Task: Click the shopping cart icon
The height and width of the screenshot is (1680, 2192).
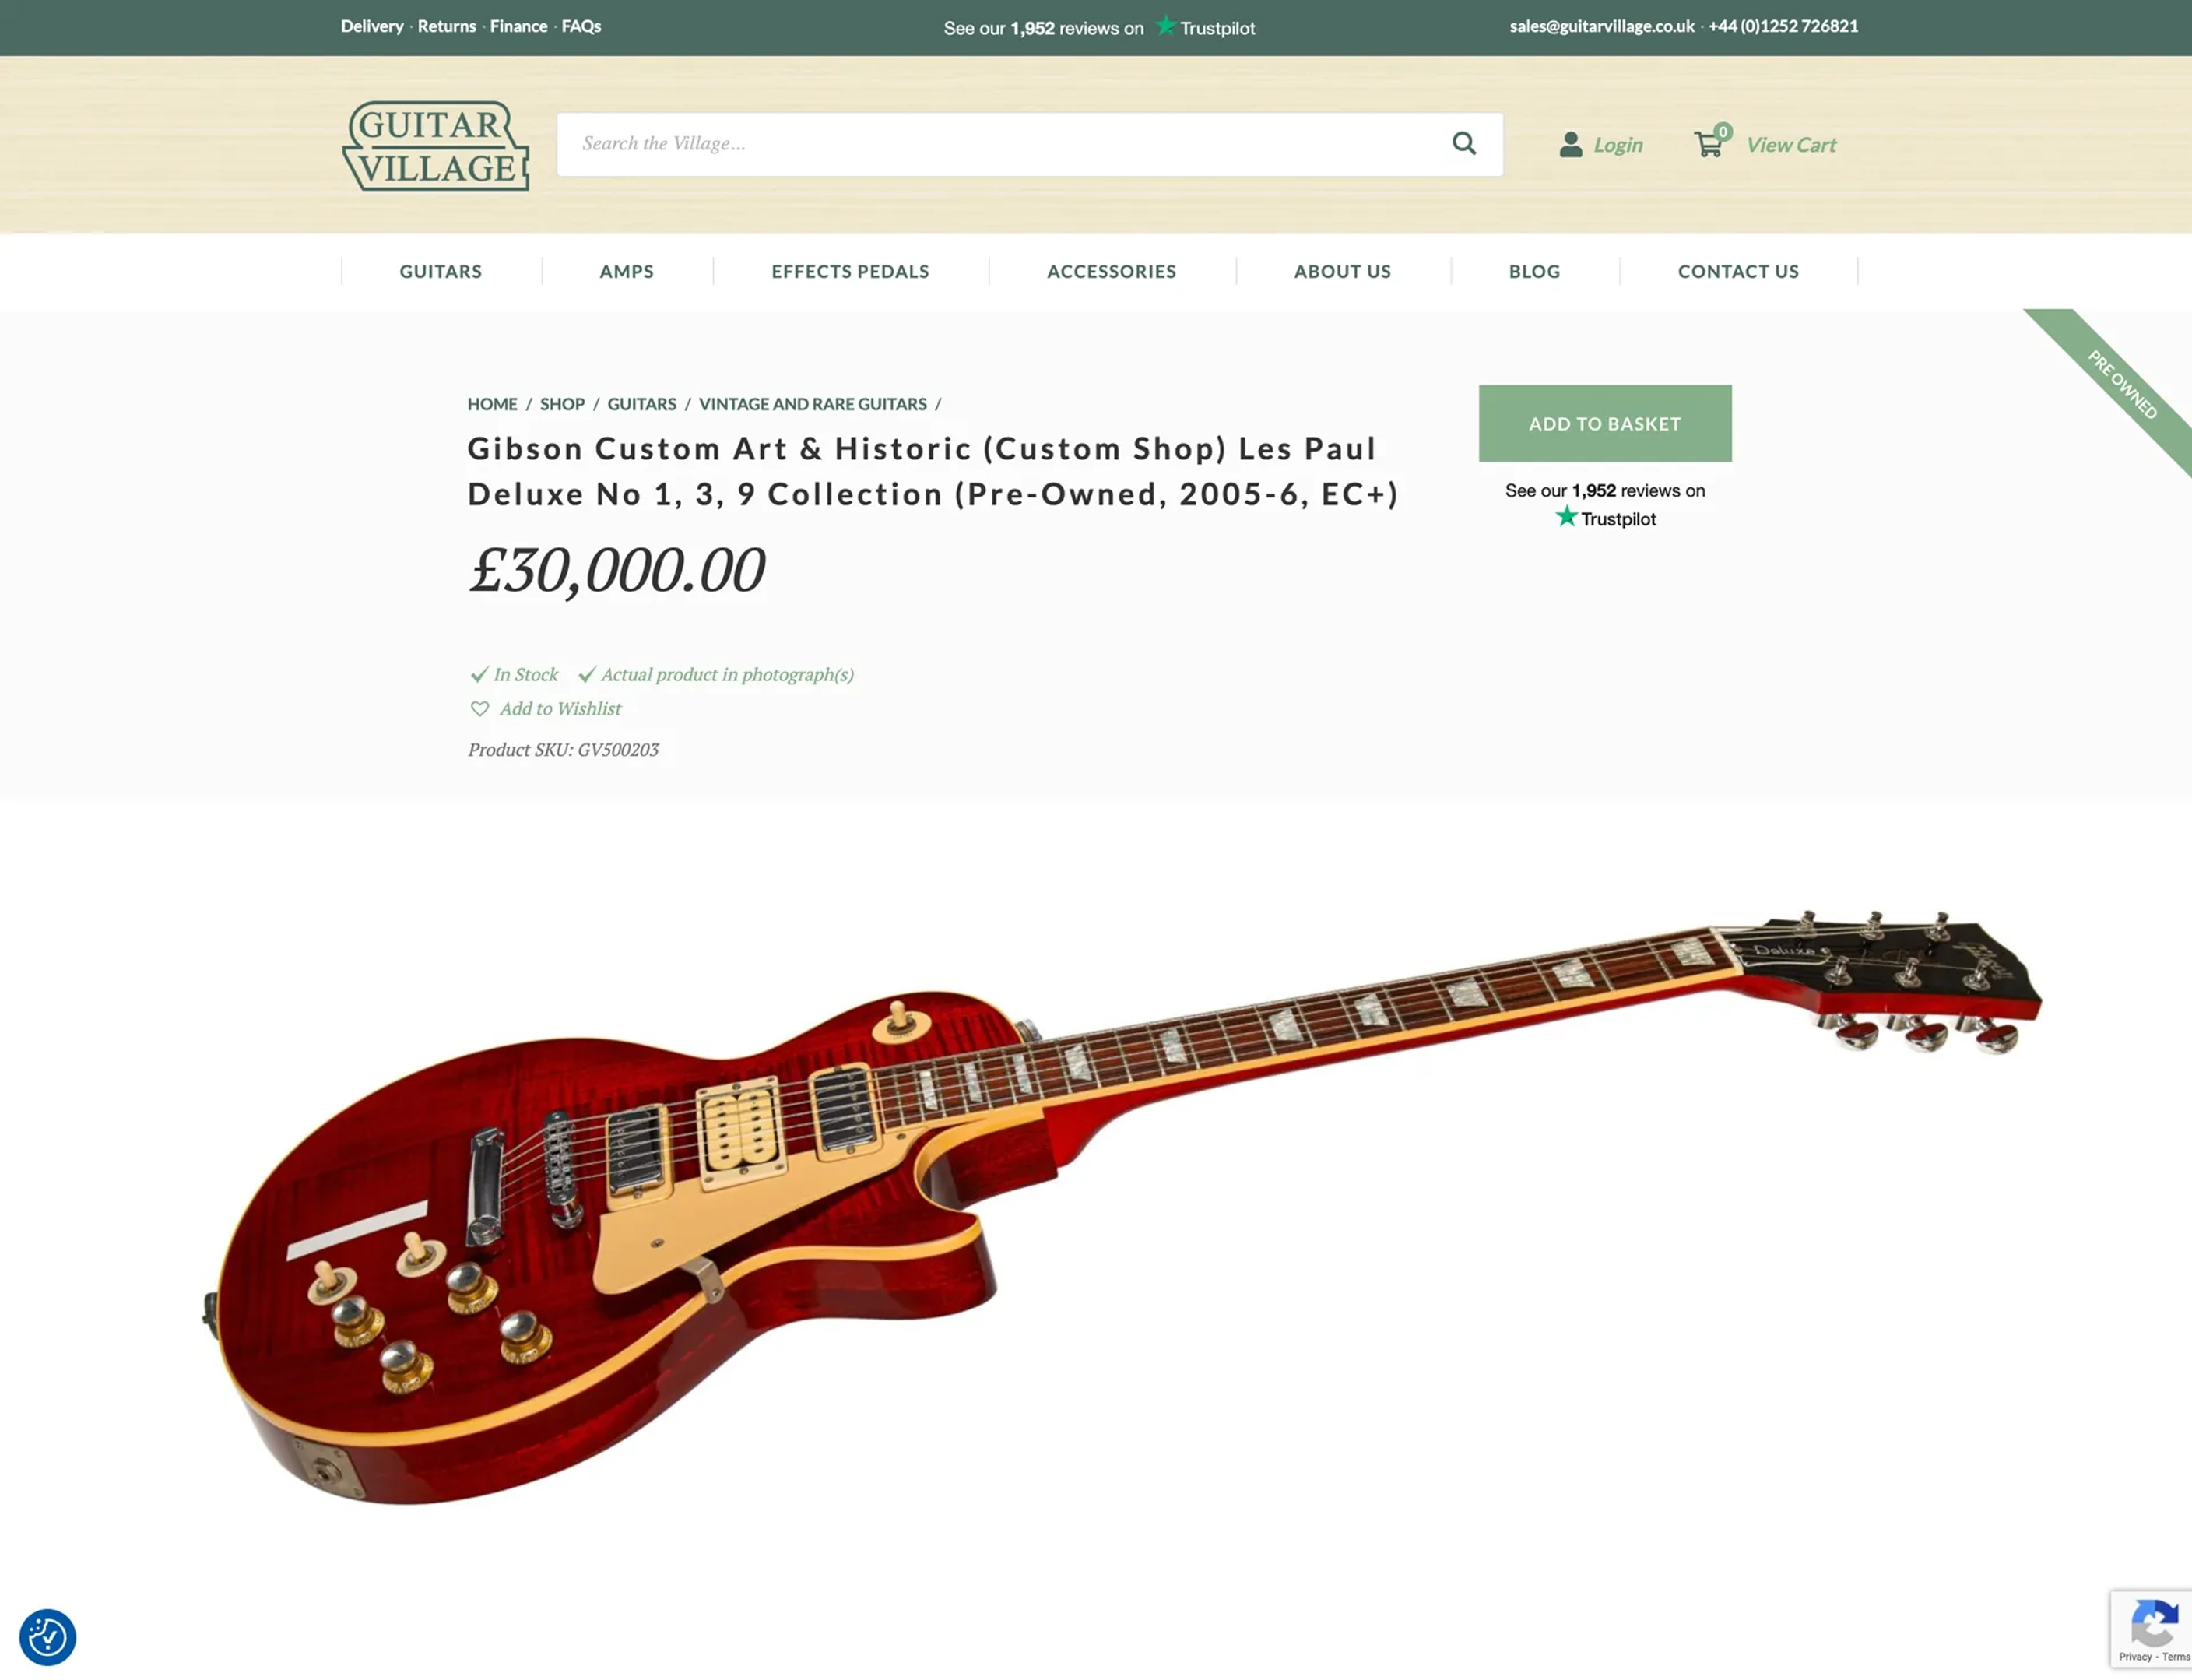Action: click(1709, 145)
